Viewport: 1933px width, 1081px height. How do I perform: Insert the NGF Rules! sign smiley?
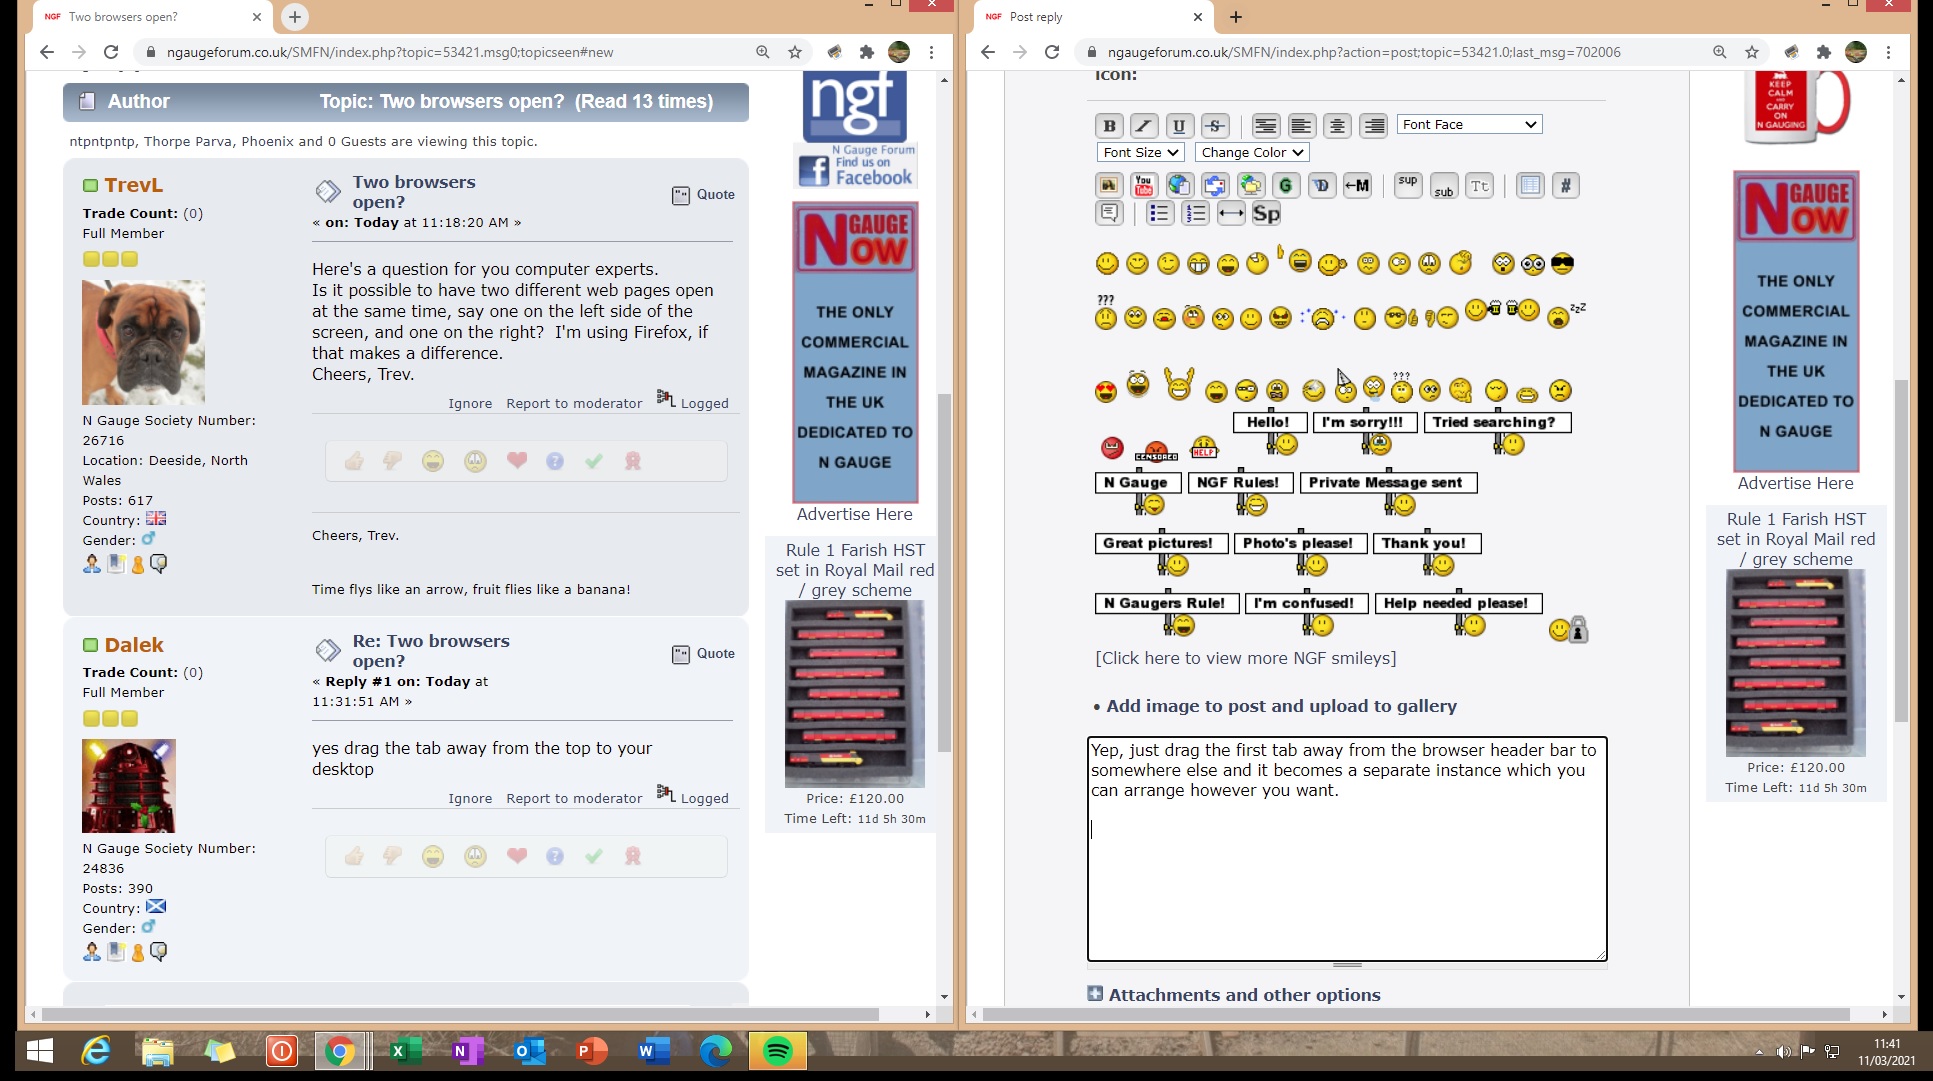coord(1240,493)
